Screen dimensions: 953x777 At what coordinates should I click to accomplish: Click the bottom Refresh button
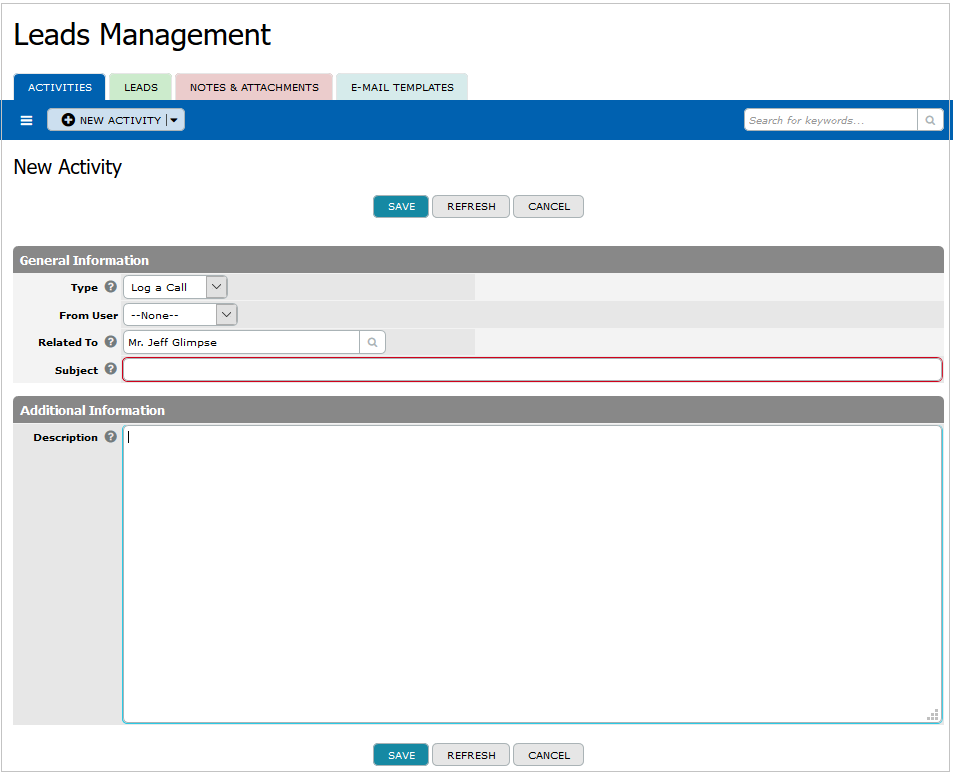471,755
